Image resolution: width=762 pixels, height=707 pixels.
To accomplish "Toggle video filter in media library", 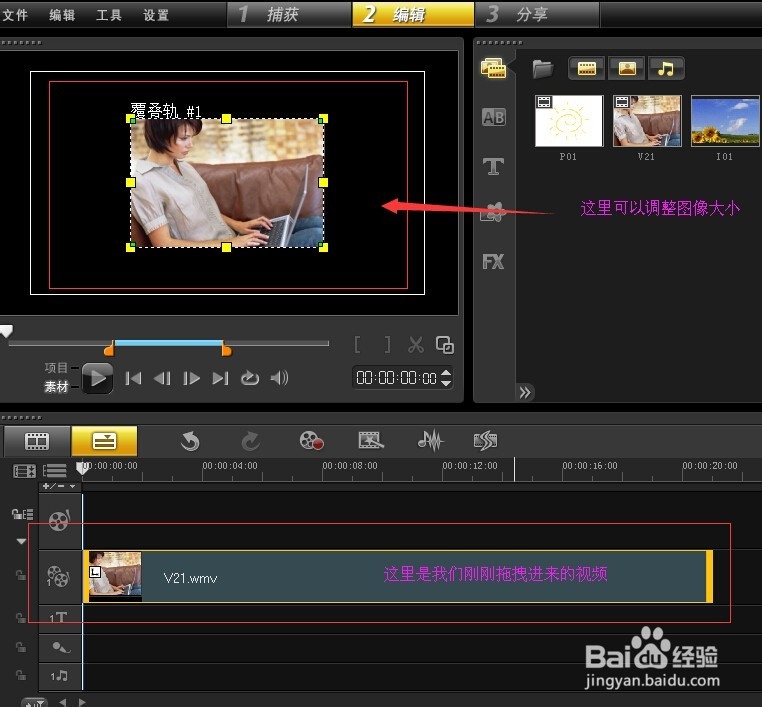I will 587,69.
